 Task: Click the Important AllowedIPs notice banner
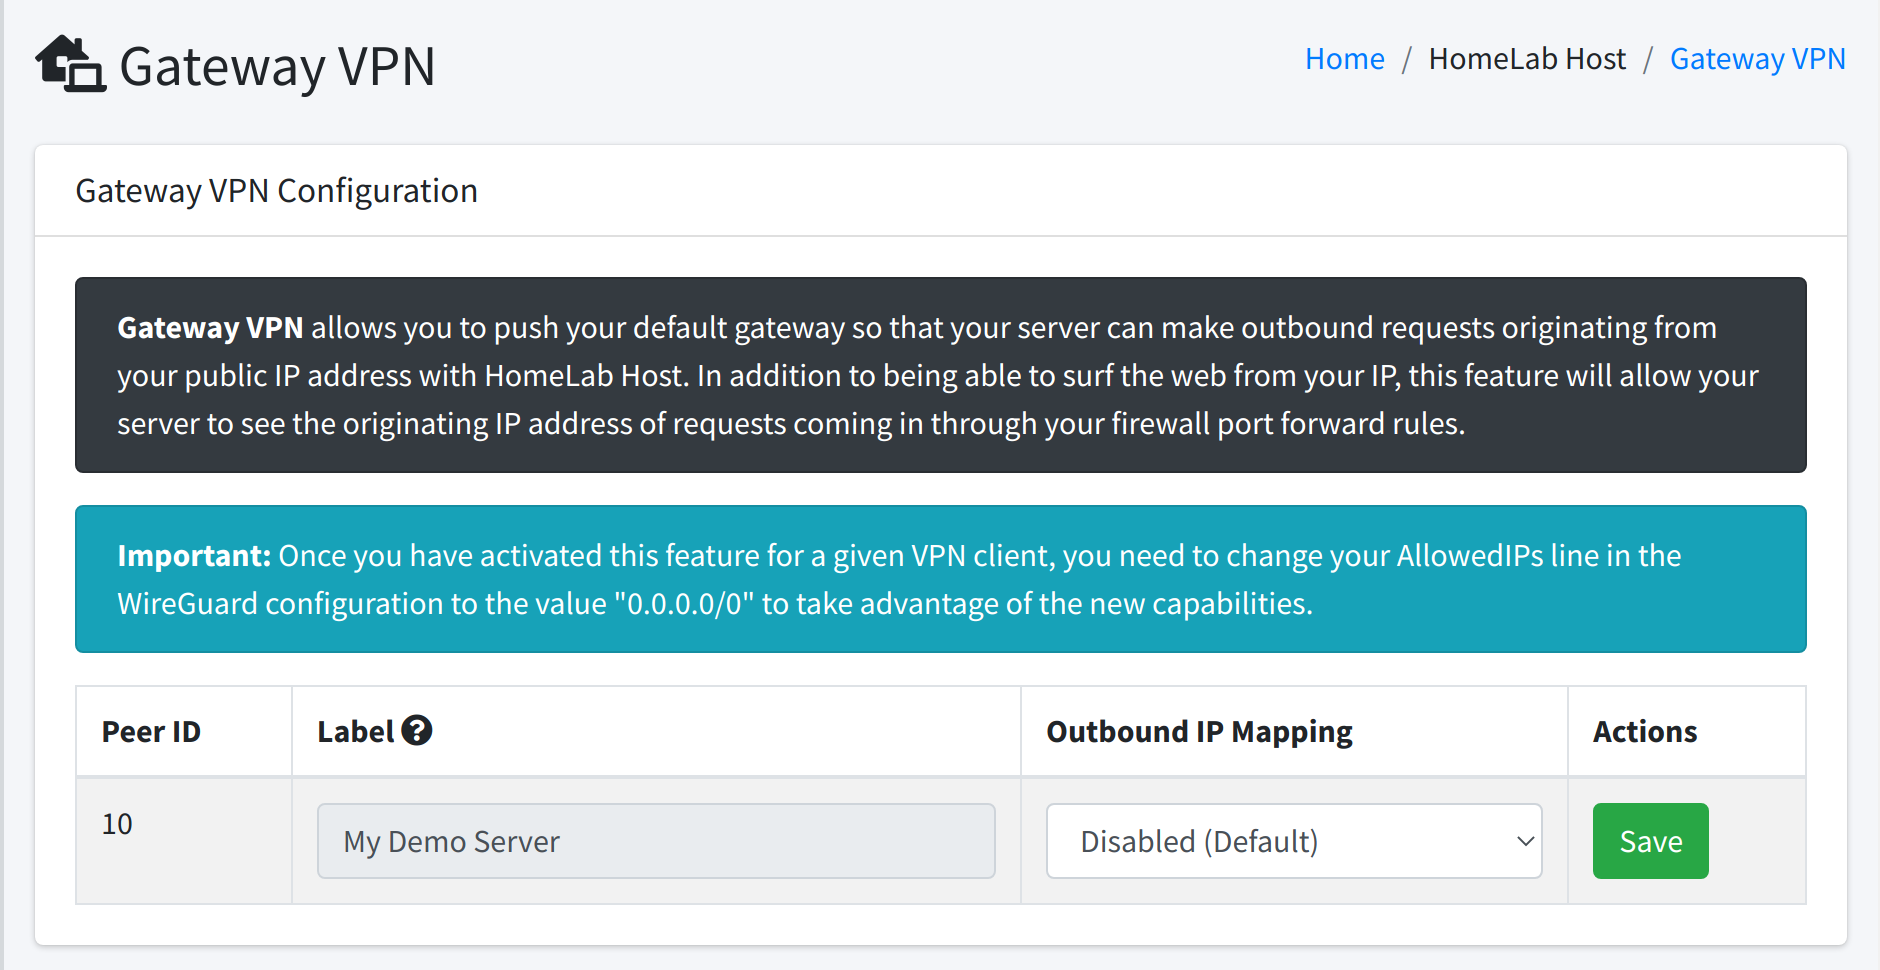[940, 579]
